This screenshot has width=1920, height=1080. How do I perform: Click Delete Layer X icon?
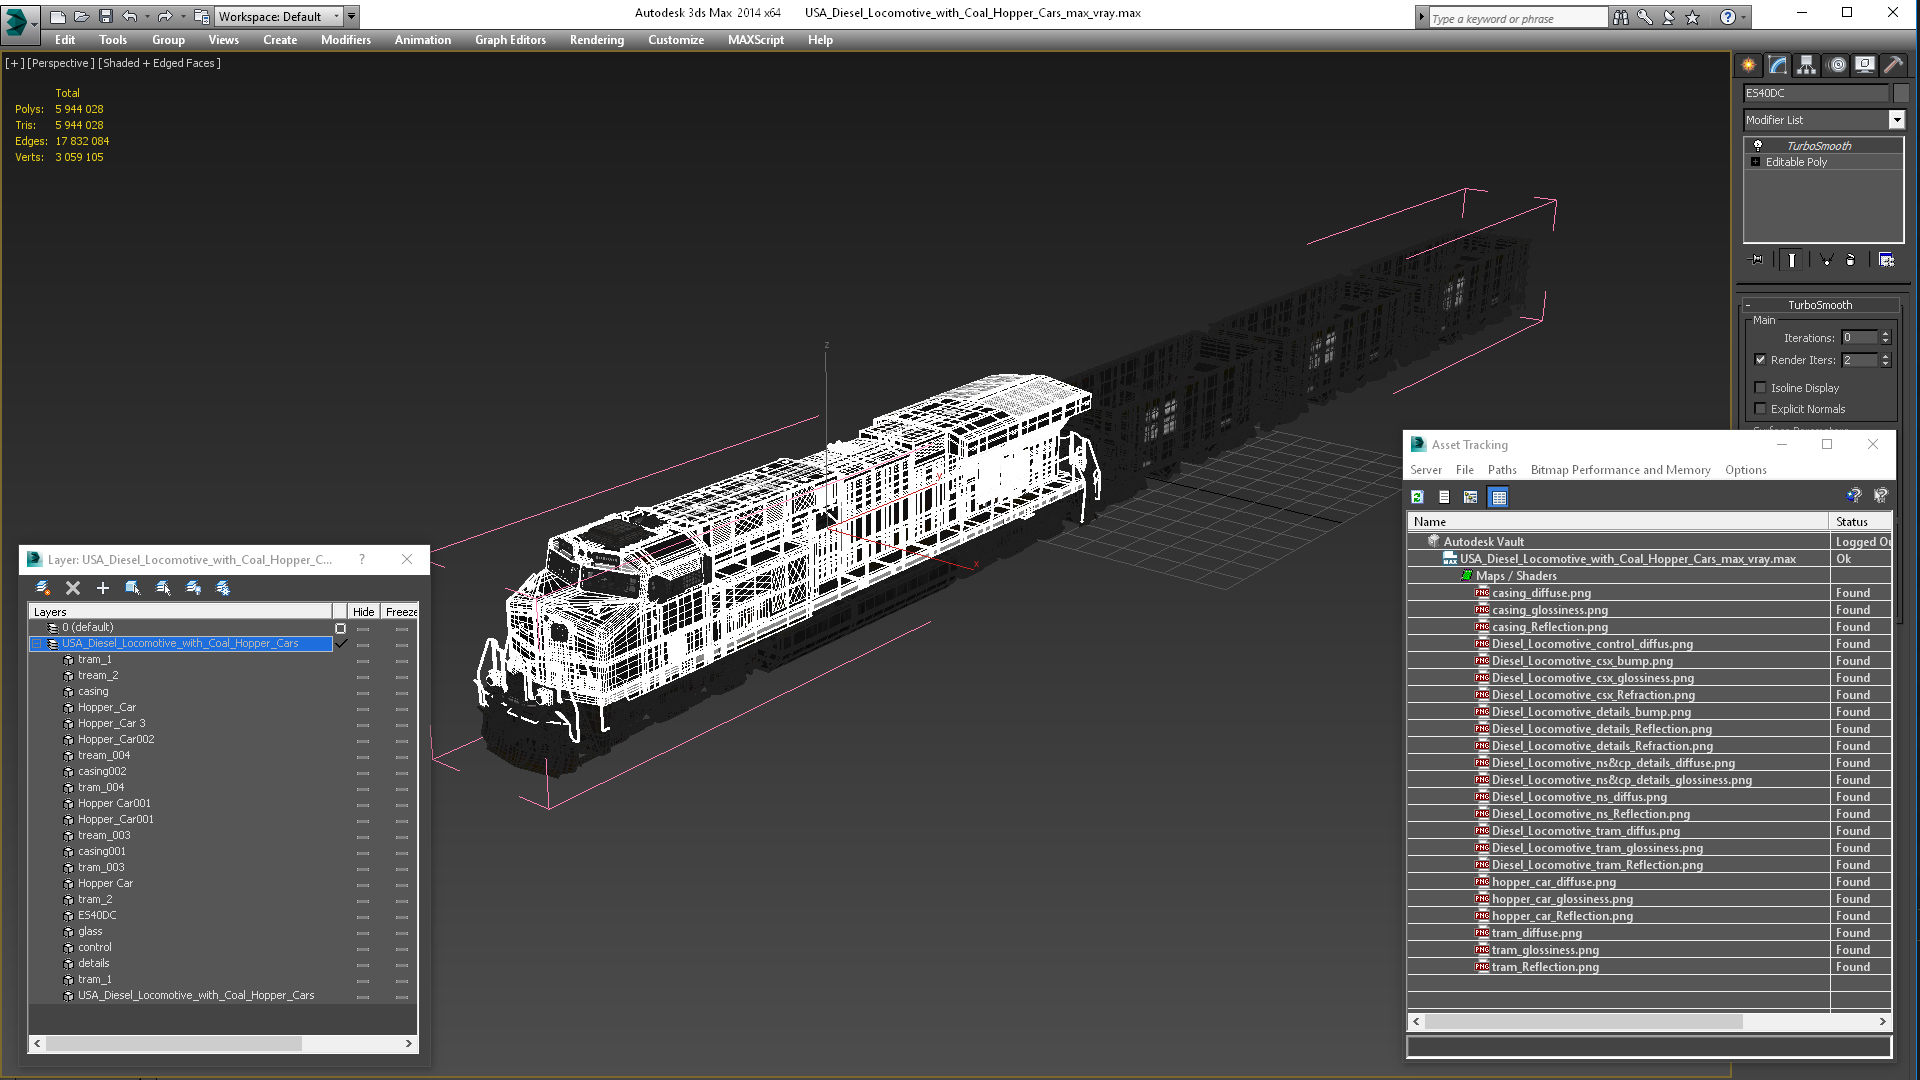coord(73,588)
